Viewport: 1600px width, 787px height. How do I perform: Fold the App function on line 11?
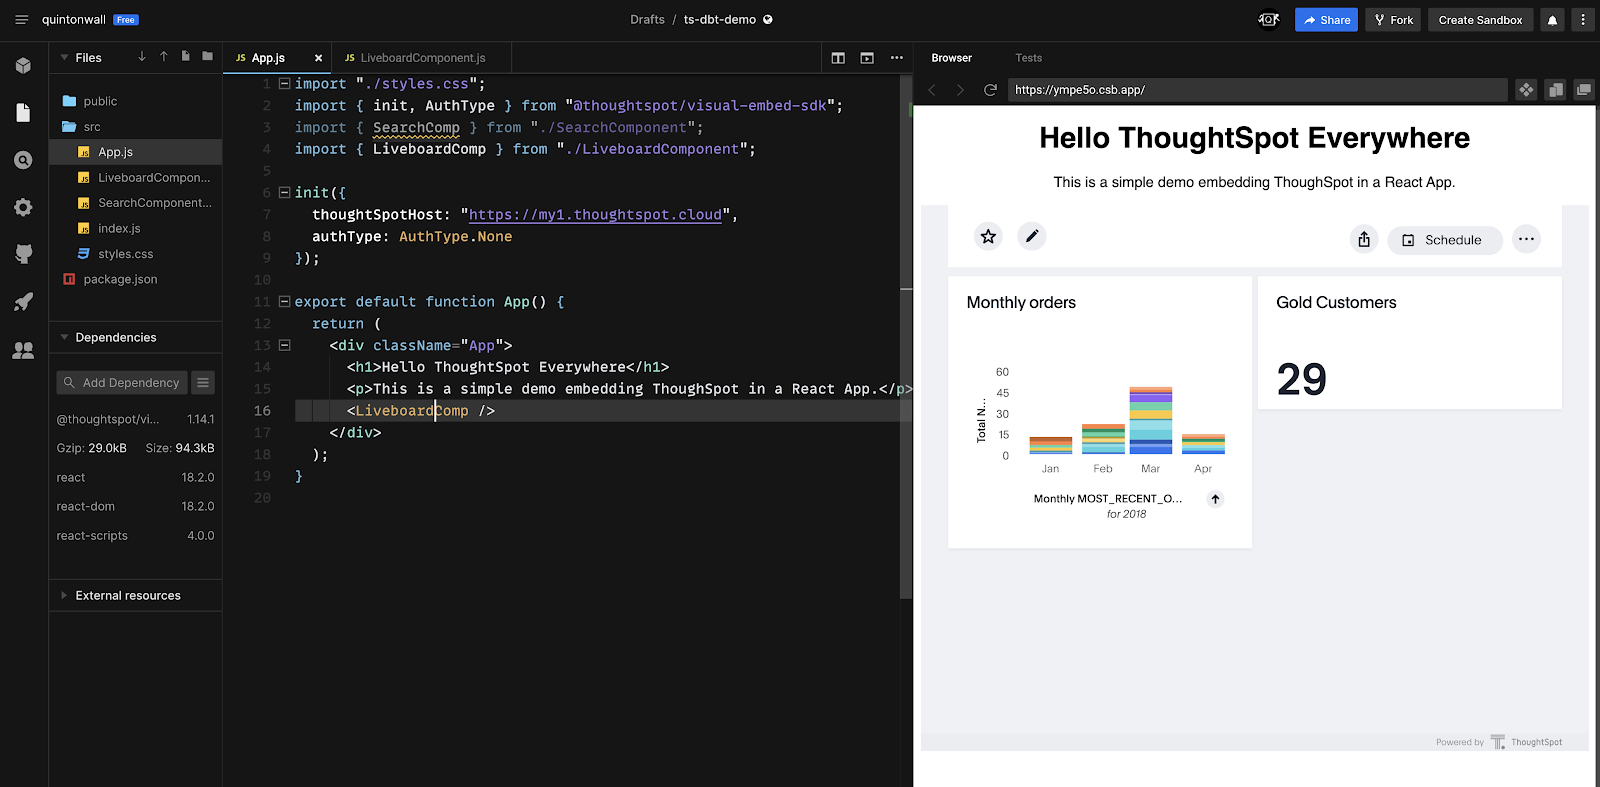[284, 301]
